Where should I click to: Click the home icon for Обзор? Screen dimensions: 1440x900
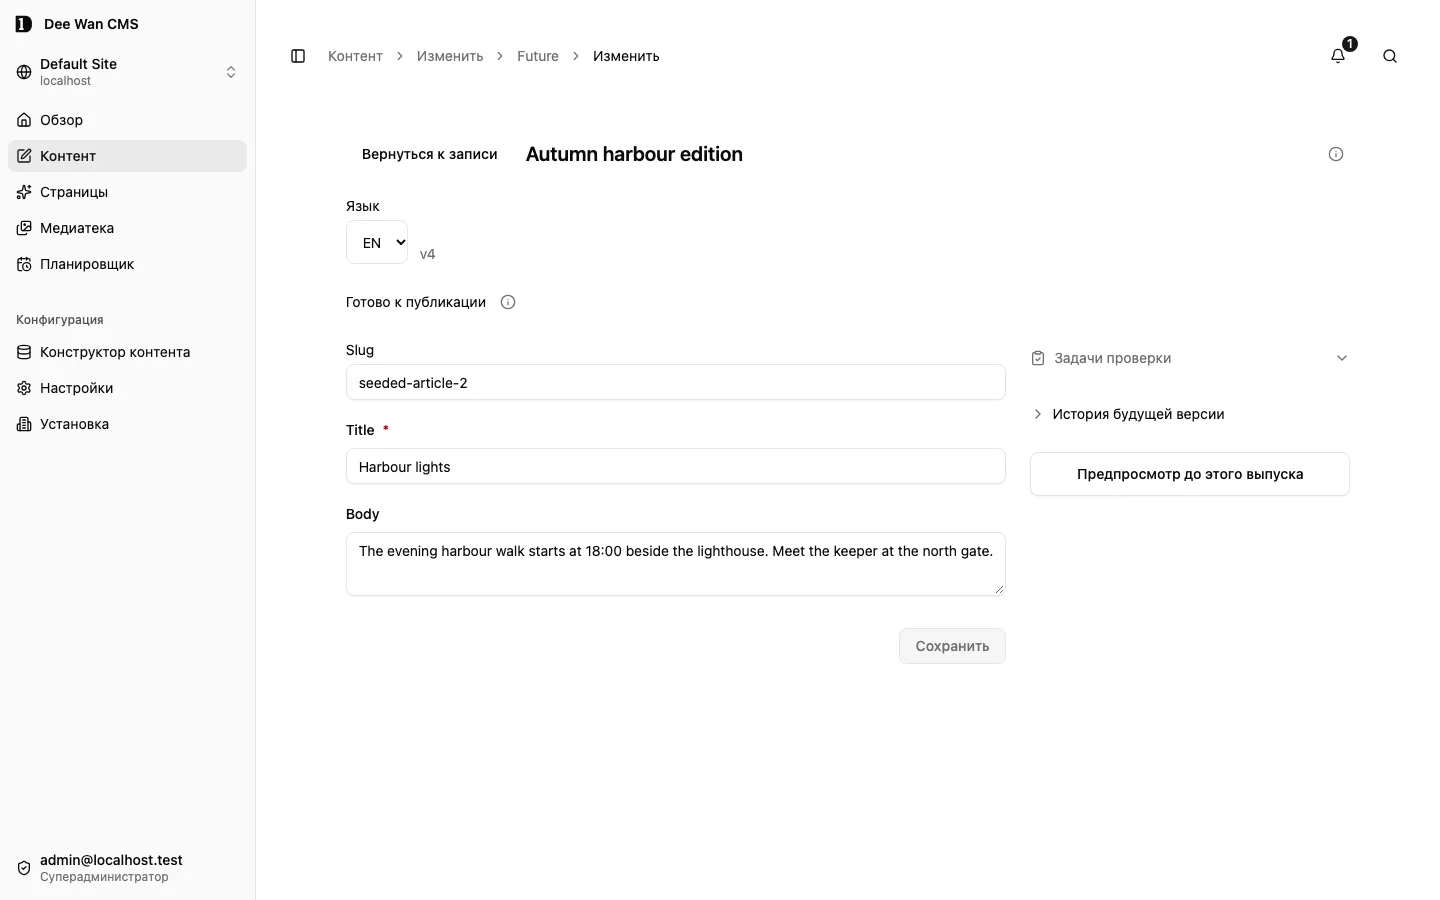[24, 120]
